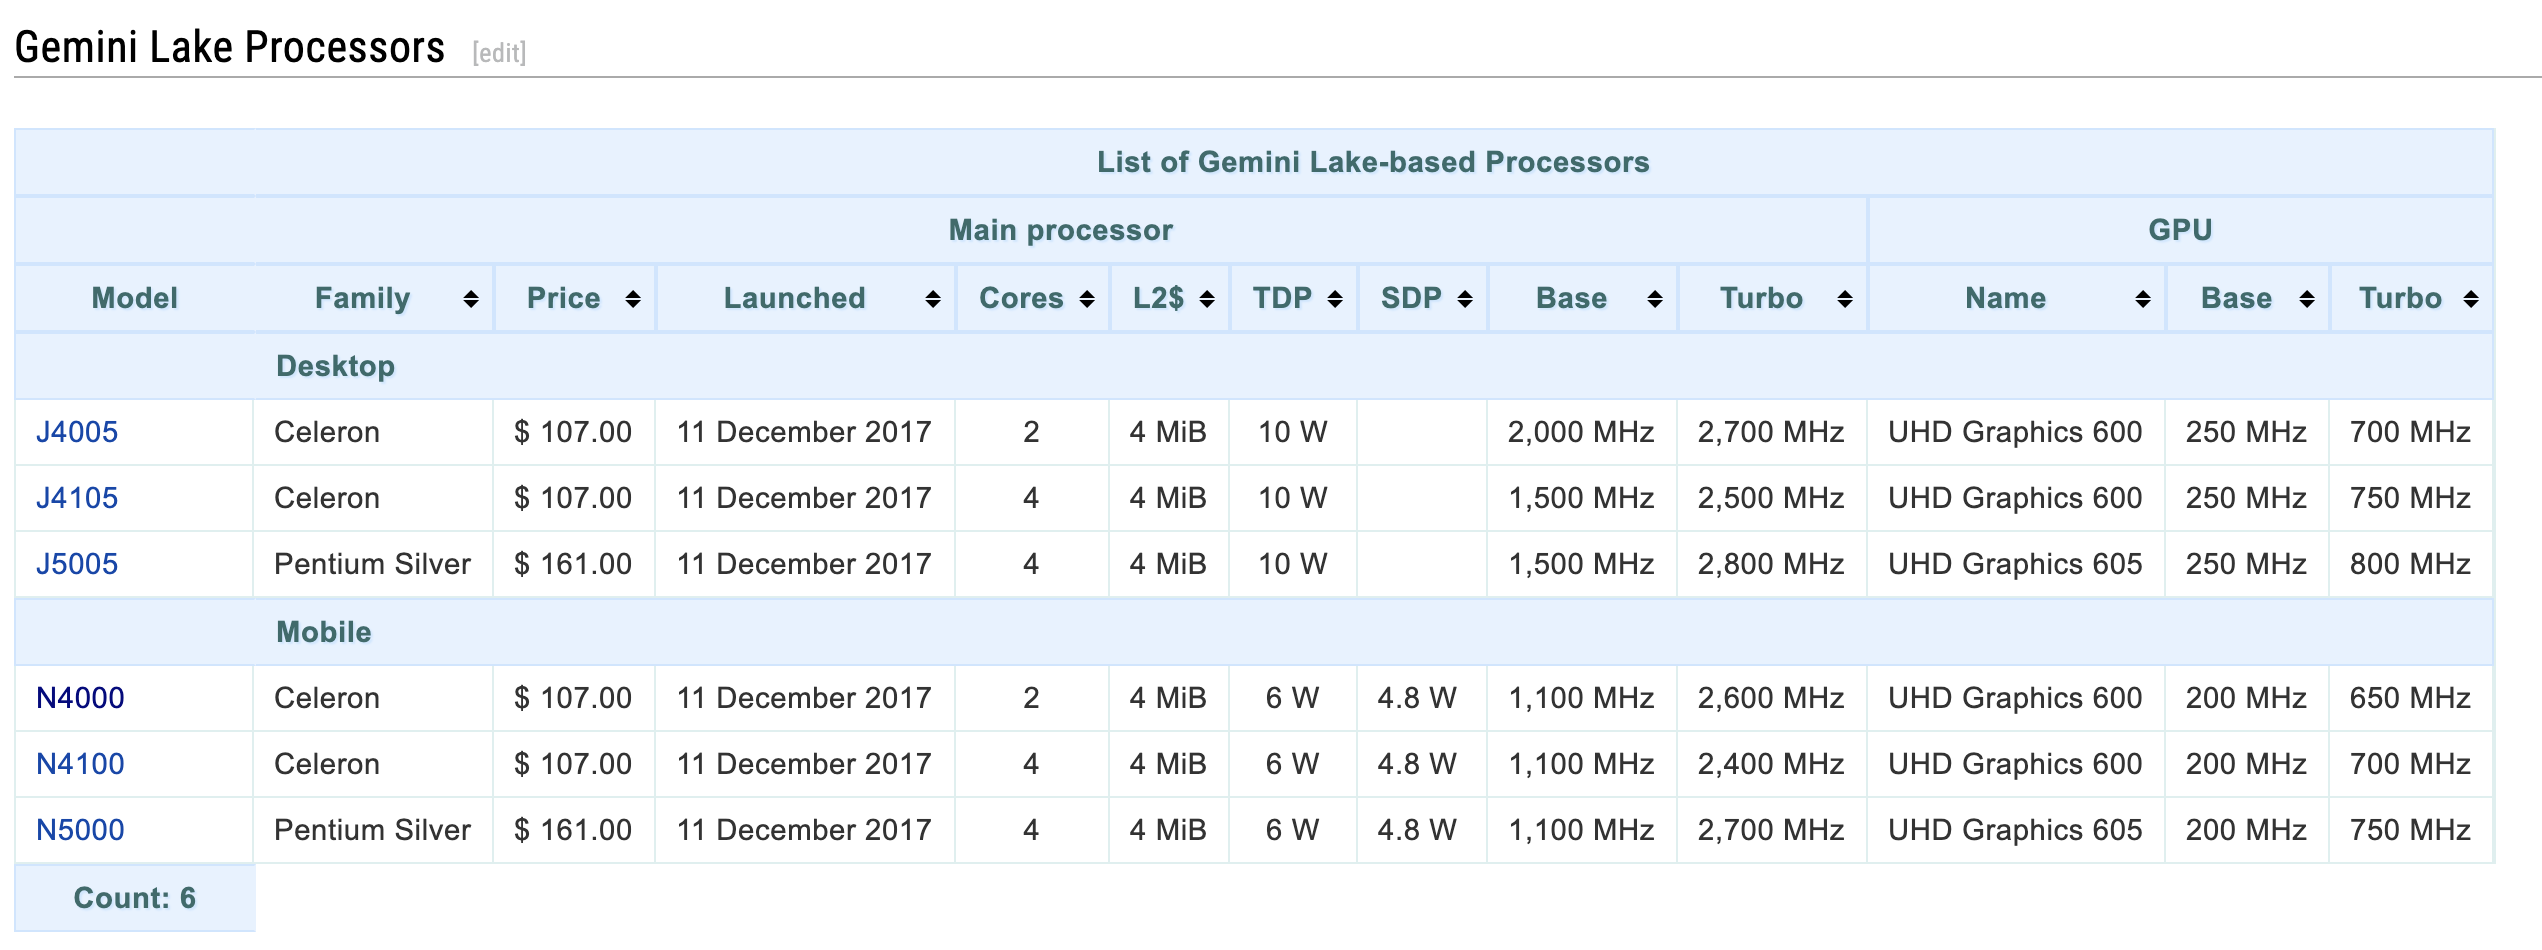2542x950 pixels.
Task: Click the "6 W" TDP cell for N4000
Action: 1292,698
